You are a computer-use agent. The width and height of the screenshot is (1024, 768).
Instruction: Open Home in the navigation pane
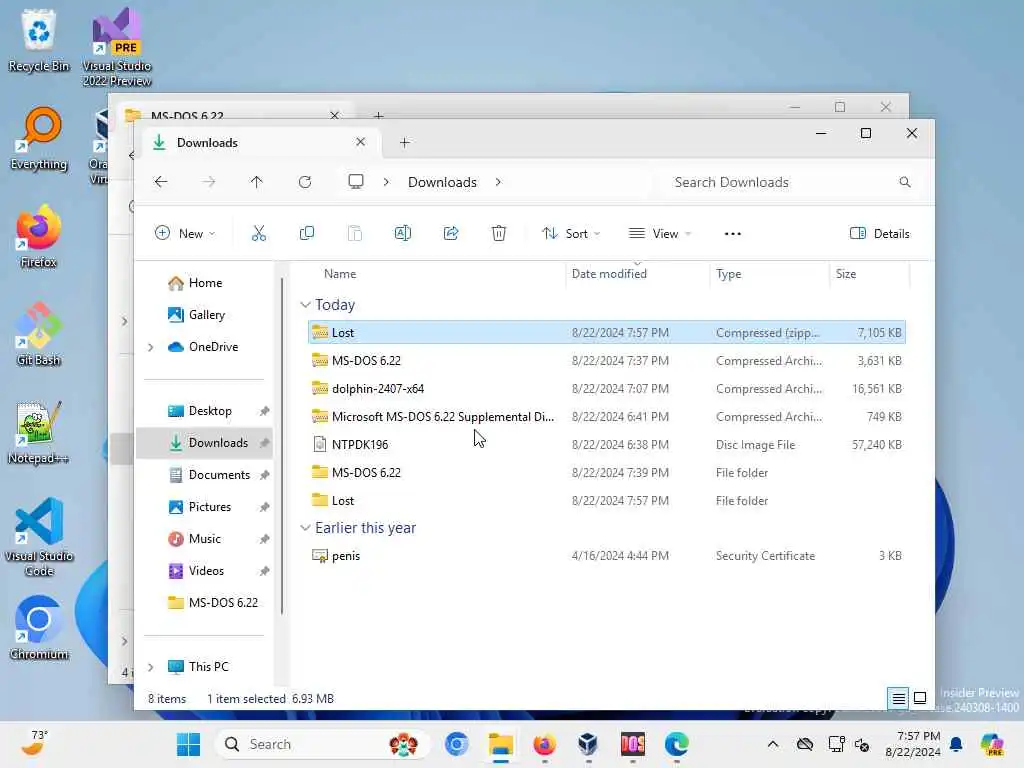[205, 283]
